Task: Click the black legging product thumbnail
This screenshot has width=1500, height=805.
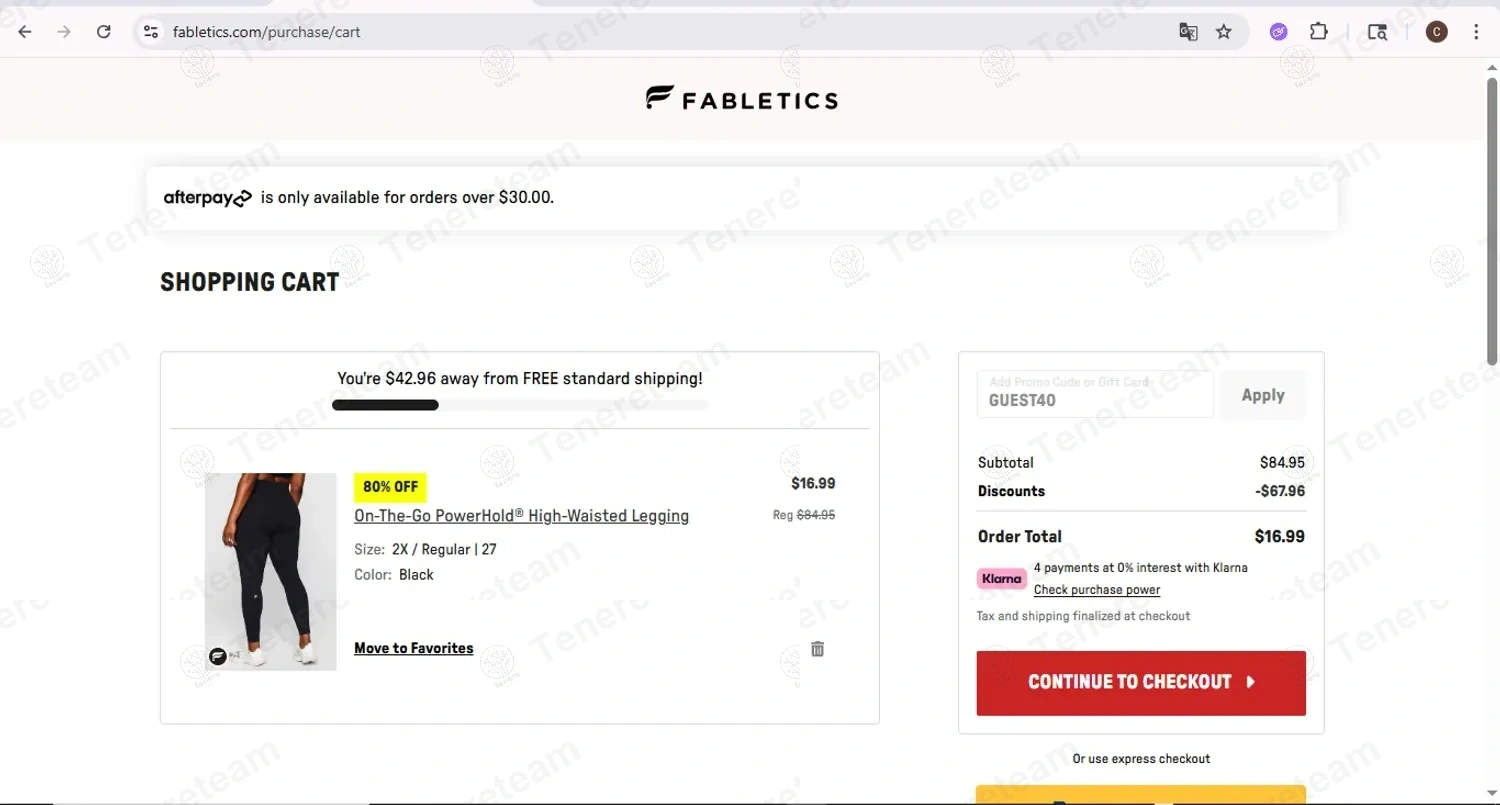Action: coord(271,571)
